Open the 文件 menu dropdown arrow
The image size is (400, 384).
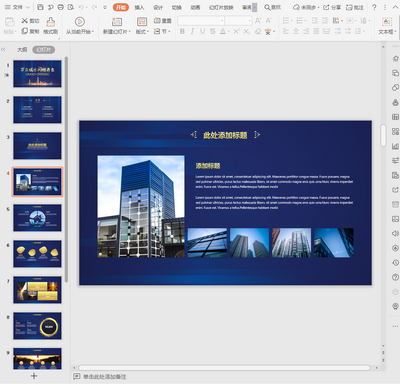(28, 7)
